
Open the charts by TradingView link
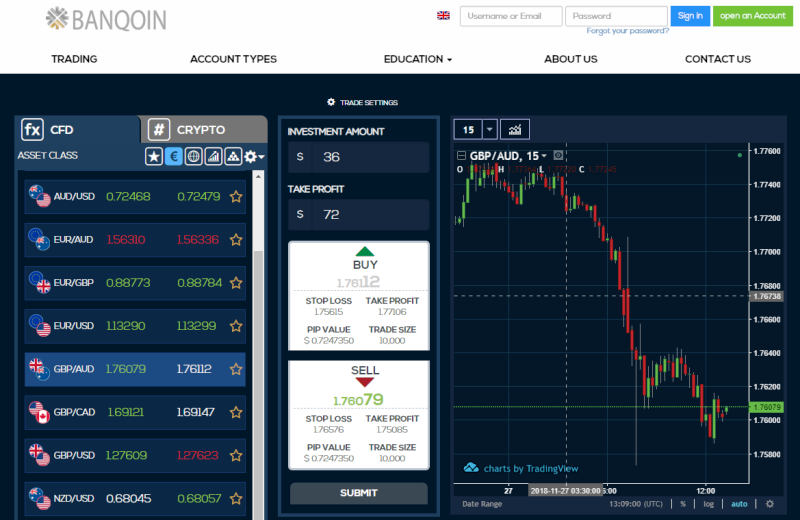click(x=531, y=468)
